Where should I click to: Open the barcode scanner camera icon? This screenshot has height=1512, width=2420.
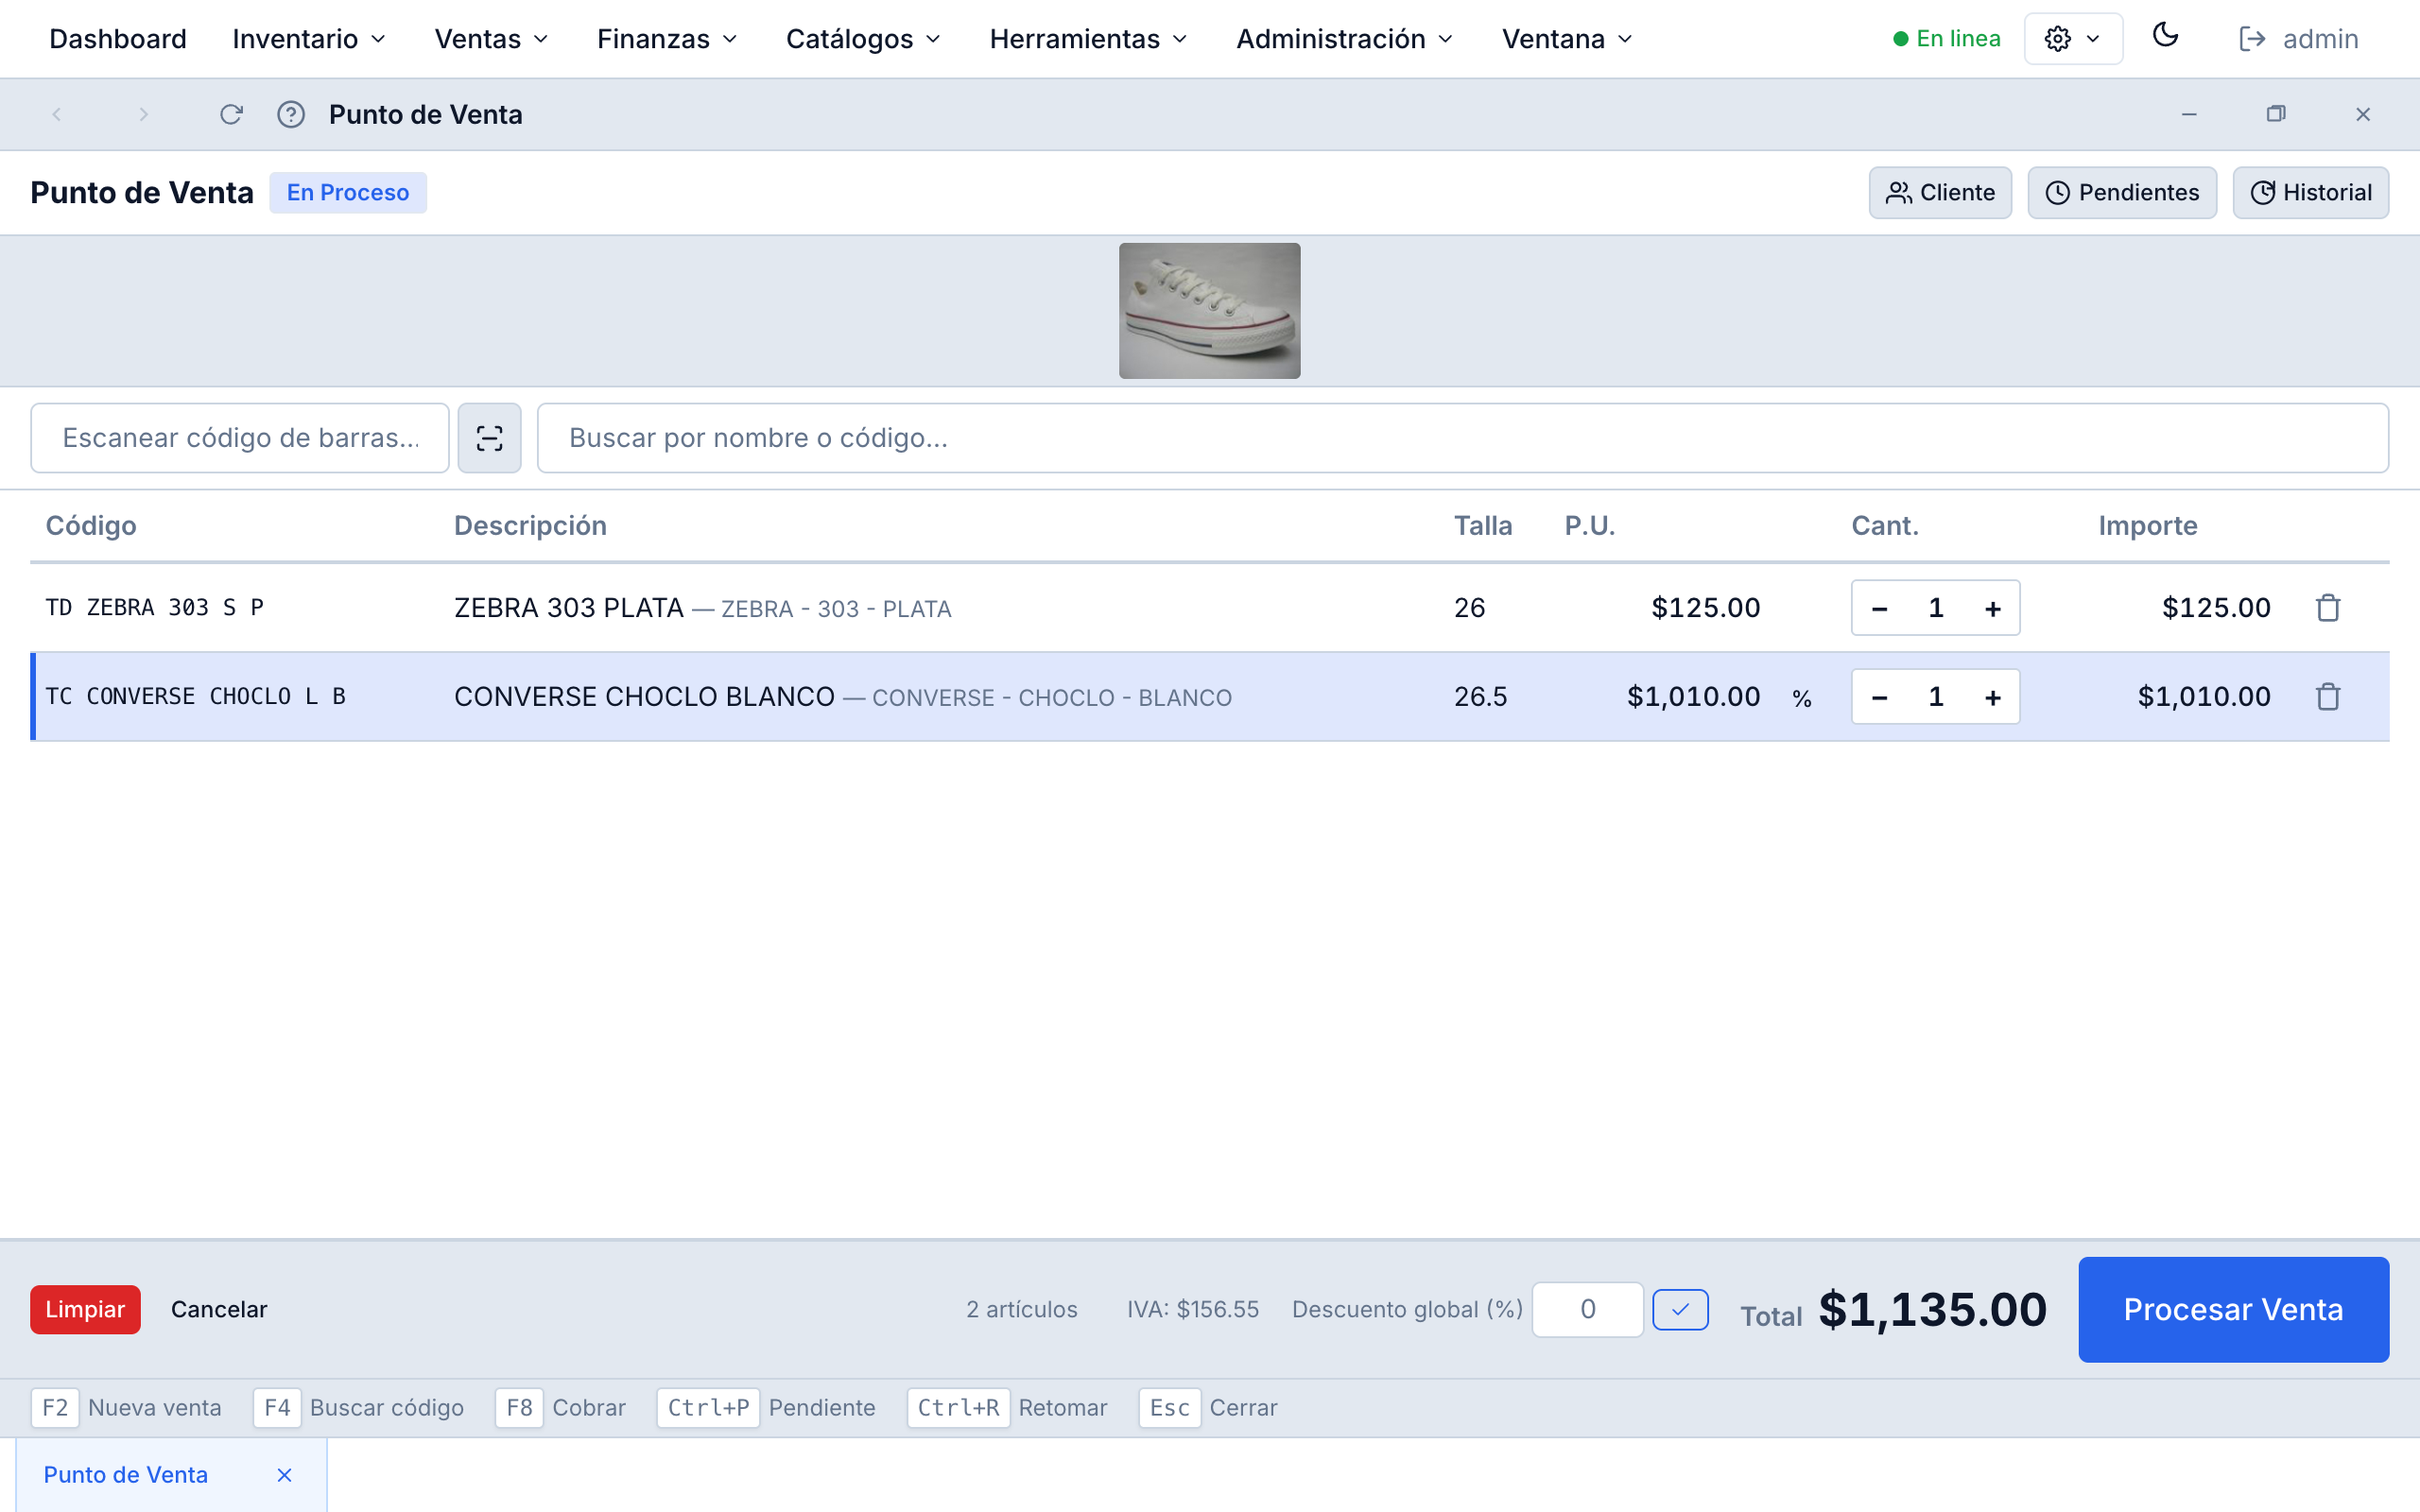[x=489, y=437]
